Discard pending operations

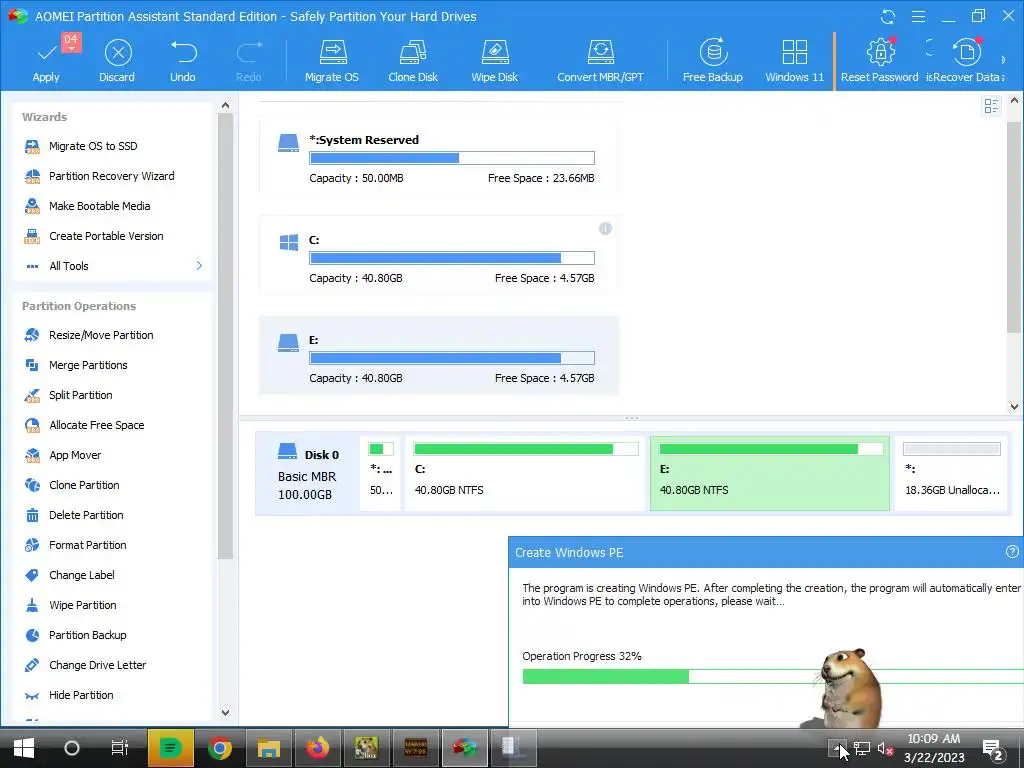tap(118, 61)
